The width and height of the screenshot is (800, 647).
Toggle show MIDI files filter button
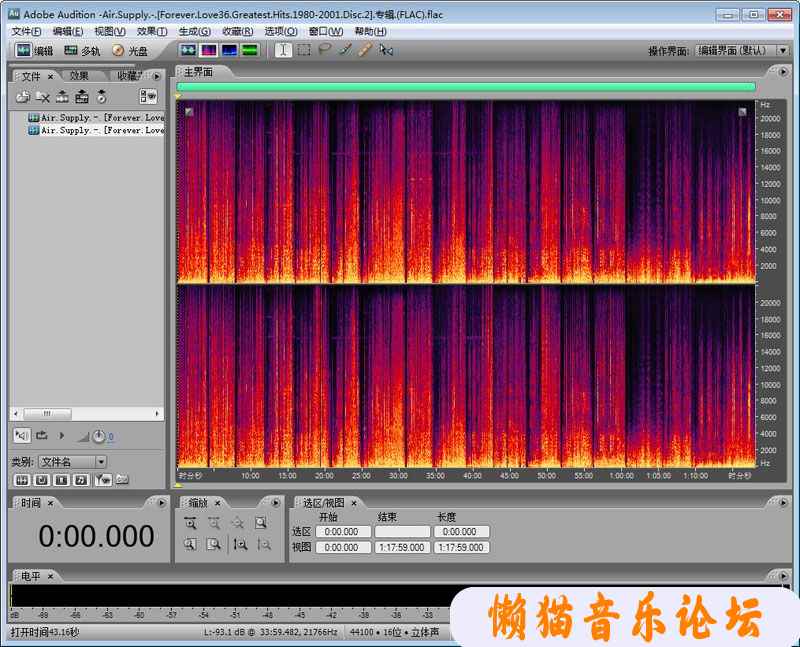coord(81,480)
